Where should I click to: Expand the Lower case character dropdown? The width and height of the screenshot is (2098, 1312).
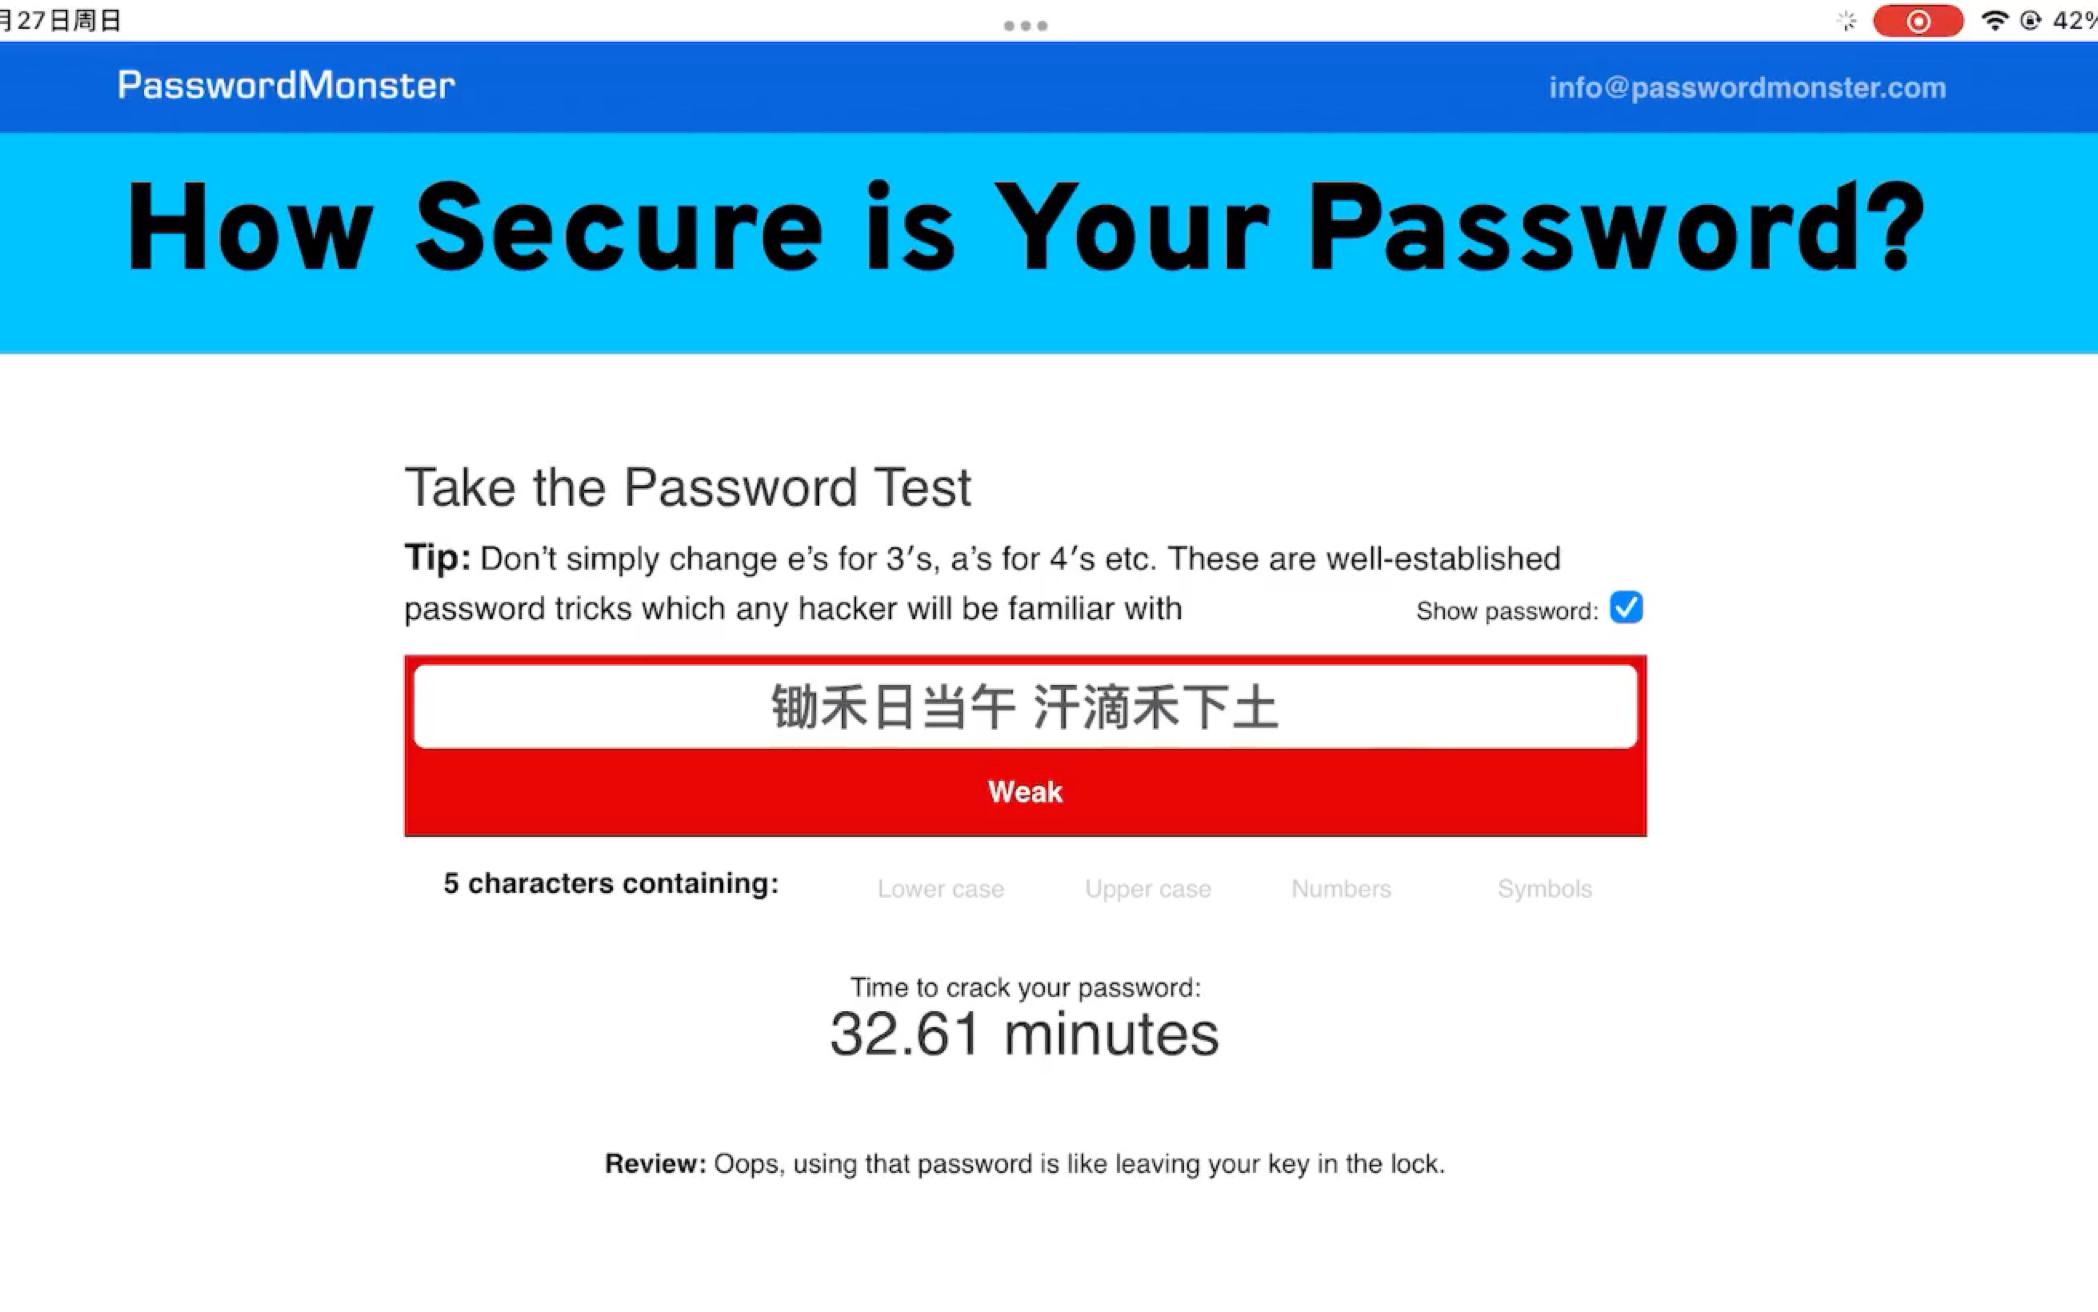[x=940, y=887]
